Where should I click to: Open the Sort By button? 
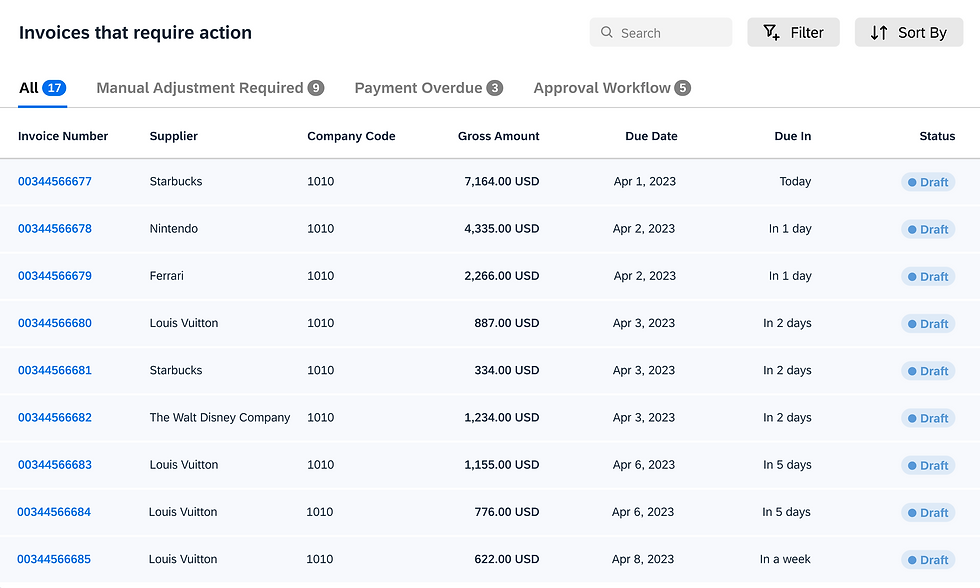[909, 32]
